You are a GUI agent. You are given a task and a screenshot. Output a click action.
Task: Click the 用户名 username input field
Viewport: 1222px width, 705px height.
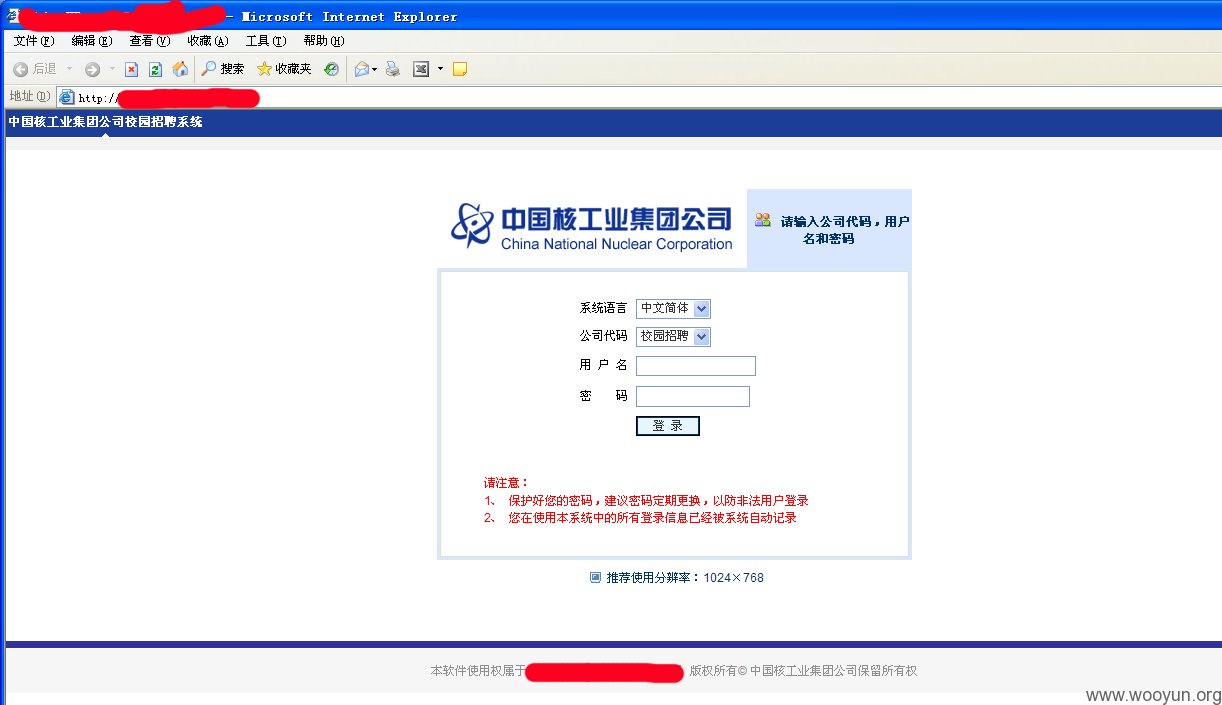click(x=696, y=366)
